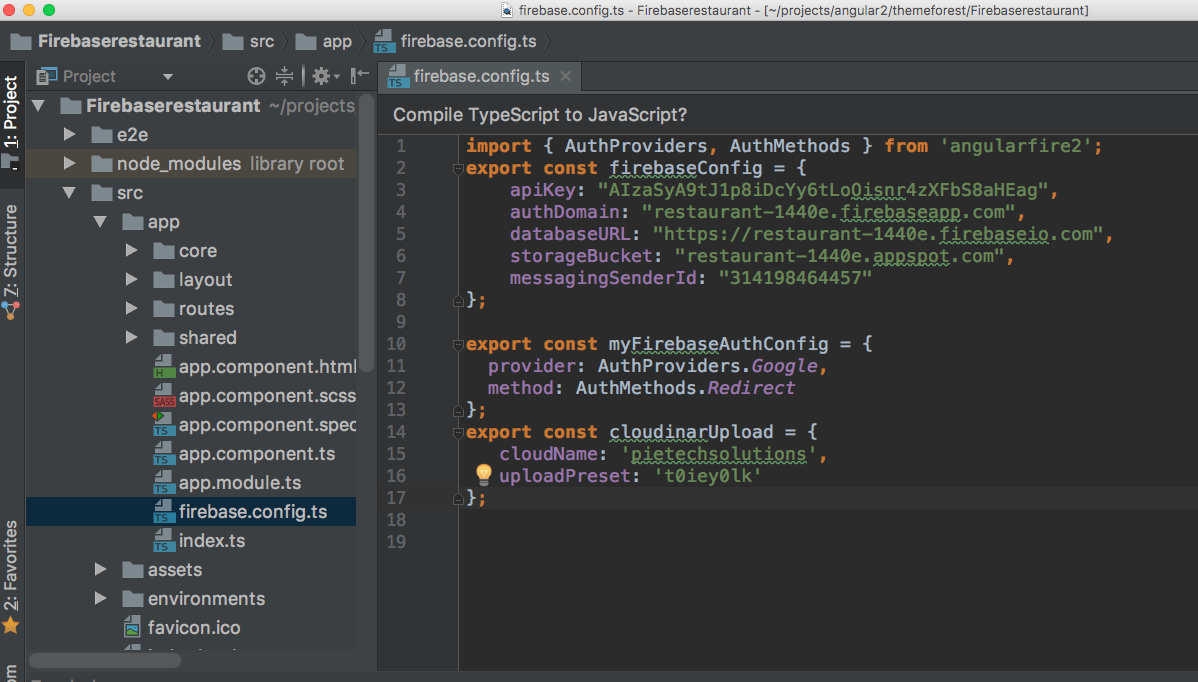Collapse the src folder arrow
Image resolution: width=1198 pixels, height=682 pixels.
[x=70, y=192]
